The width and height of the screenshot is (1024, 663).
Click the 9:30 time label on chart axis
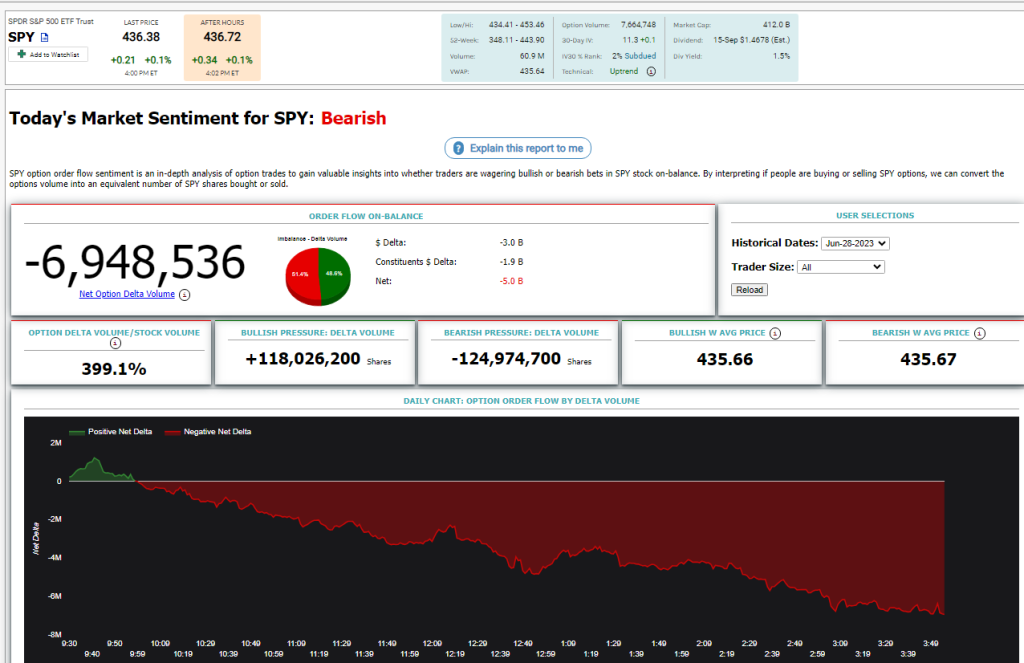click(69, 643)
